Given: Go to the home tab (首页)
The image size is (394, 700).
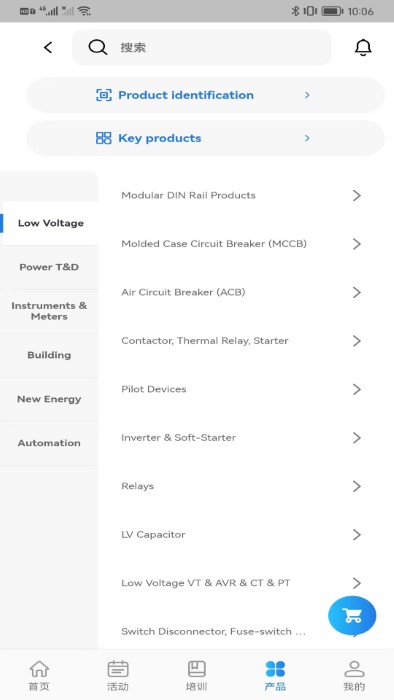Looking at the screenshot, I should [39, 676].
